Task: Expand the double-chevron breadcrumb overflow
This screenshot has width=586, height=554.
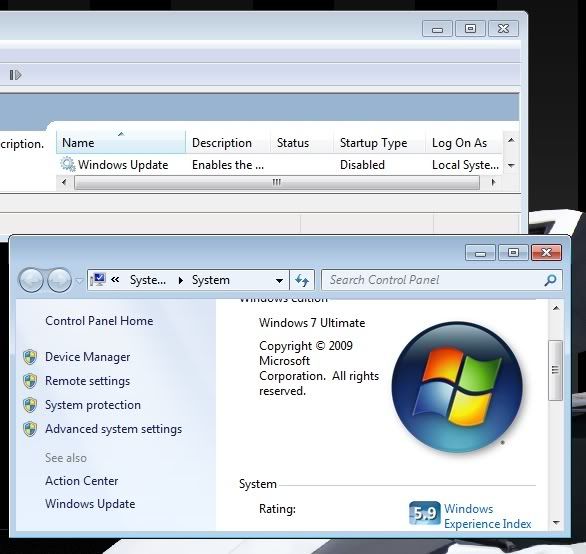Action: [x=115, y=280]
